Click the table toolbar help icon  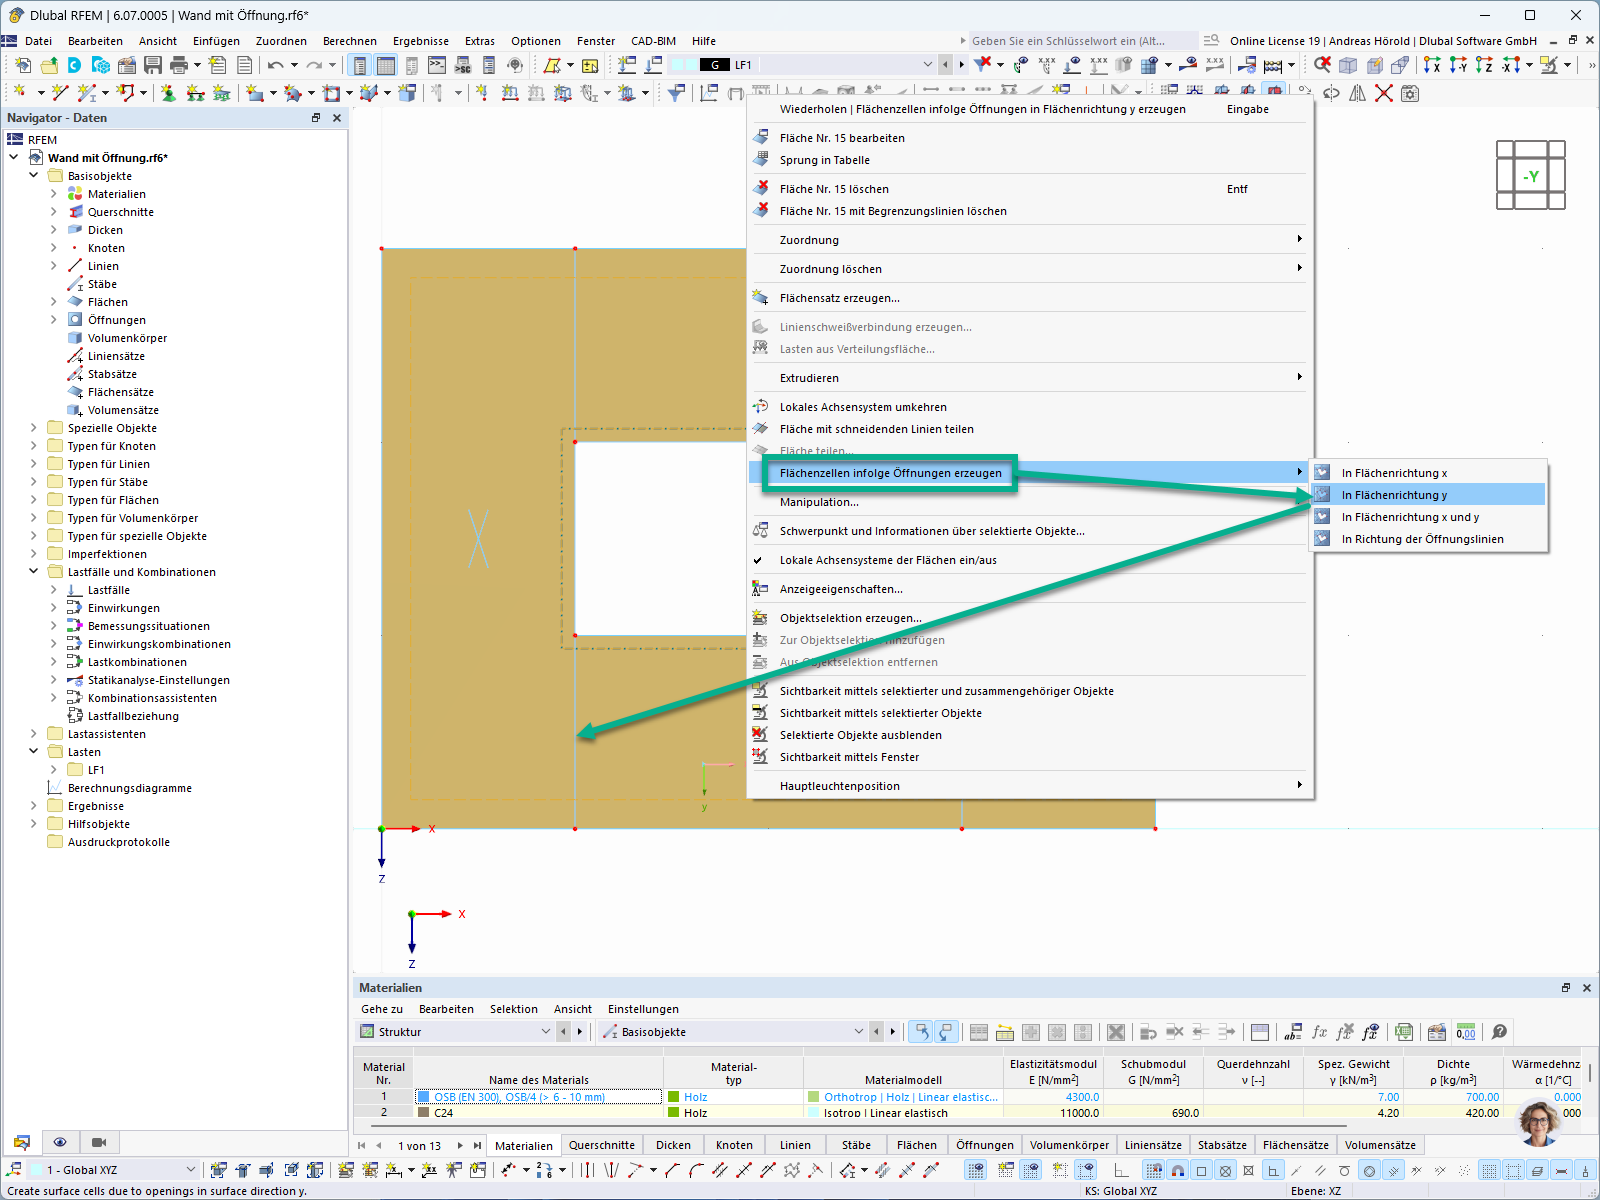click(x=1499, y=1032)
